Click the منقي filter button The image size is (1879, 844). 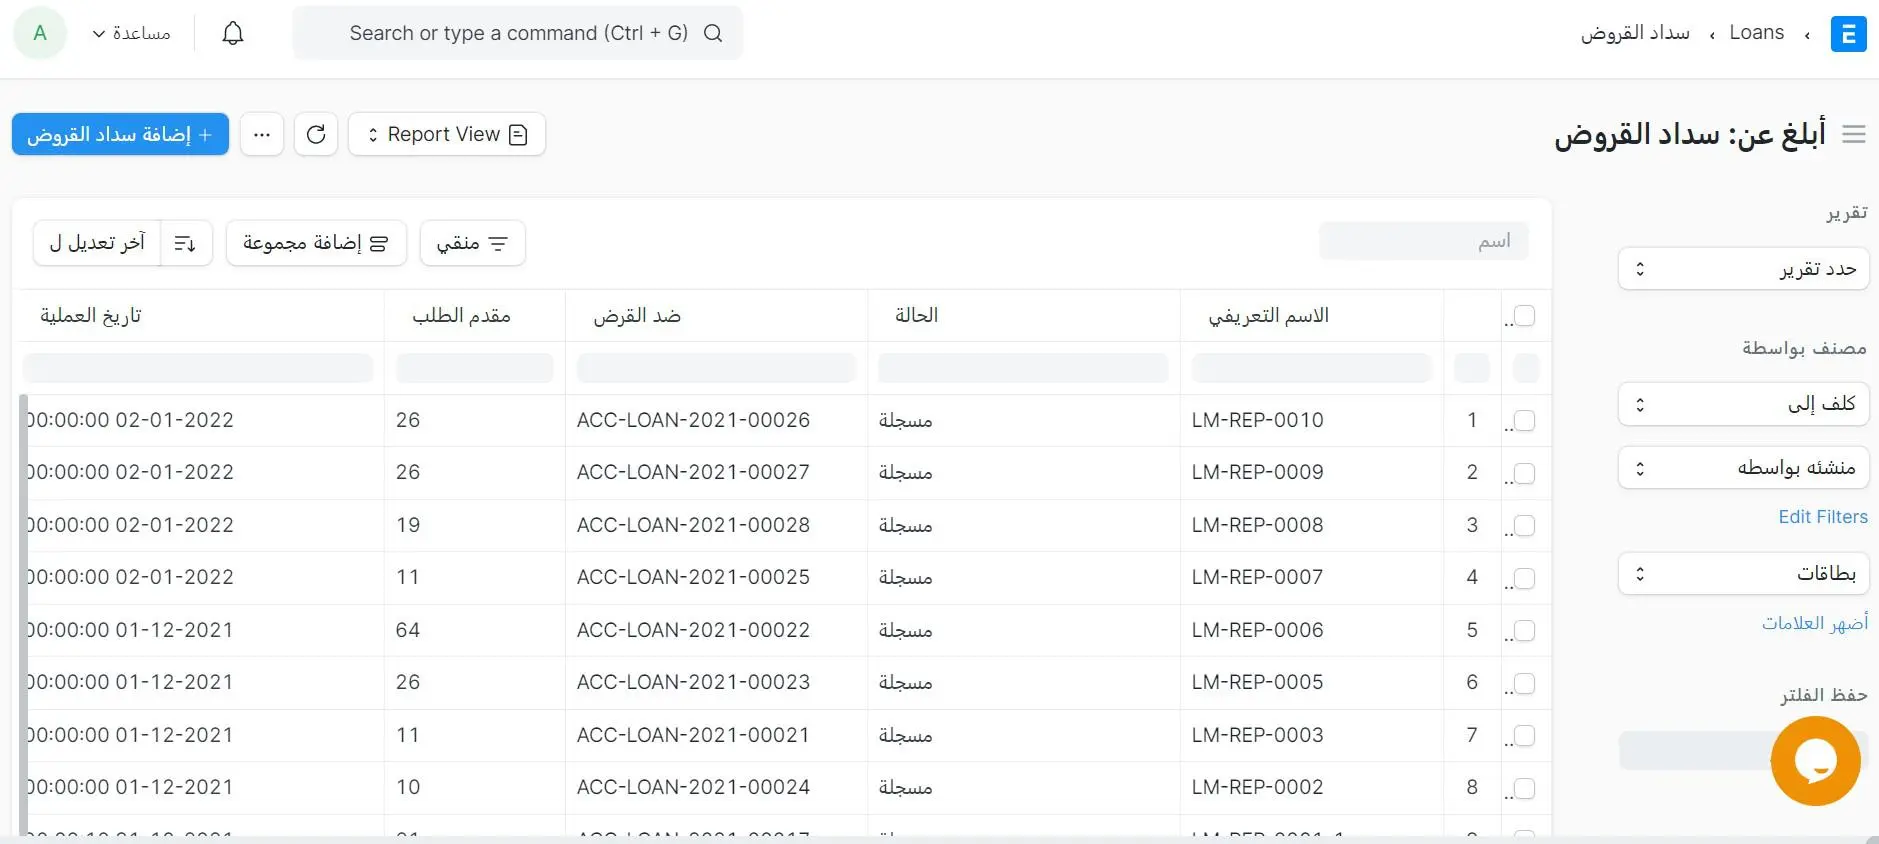473,243
